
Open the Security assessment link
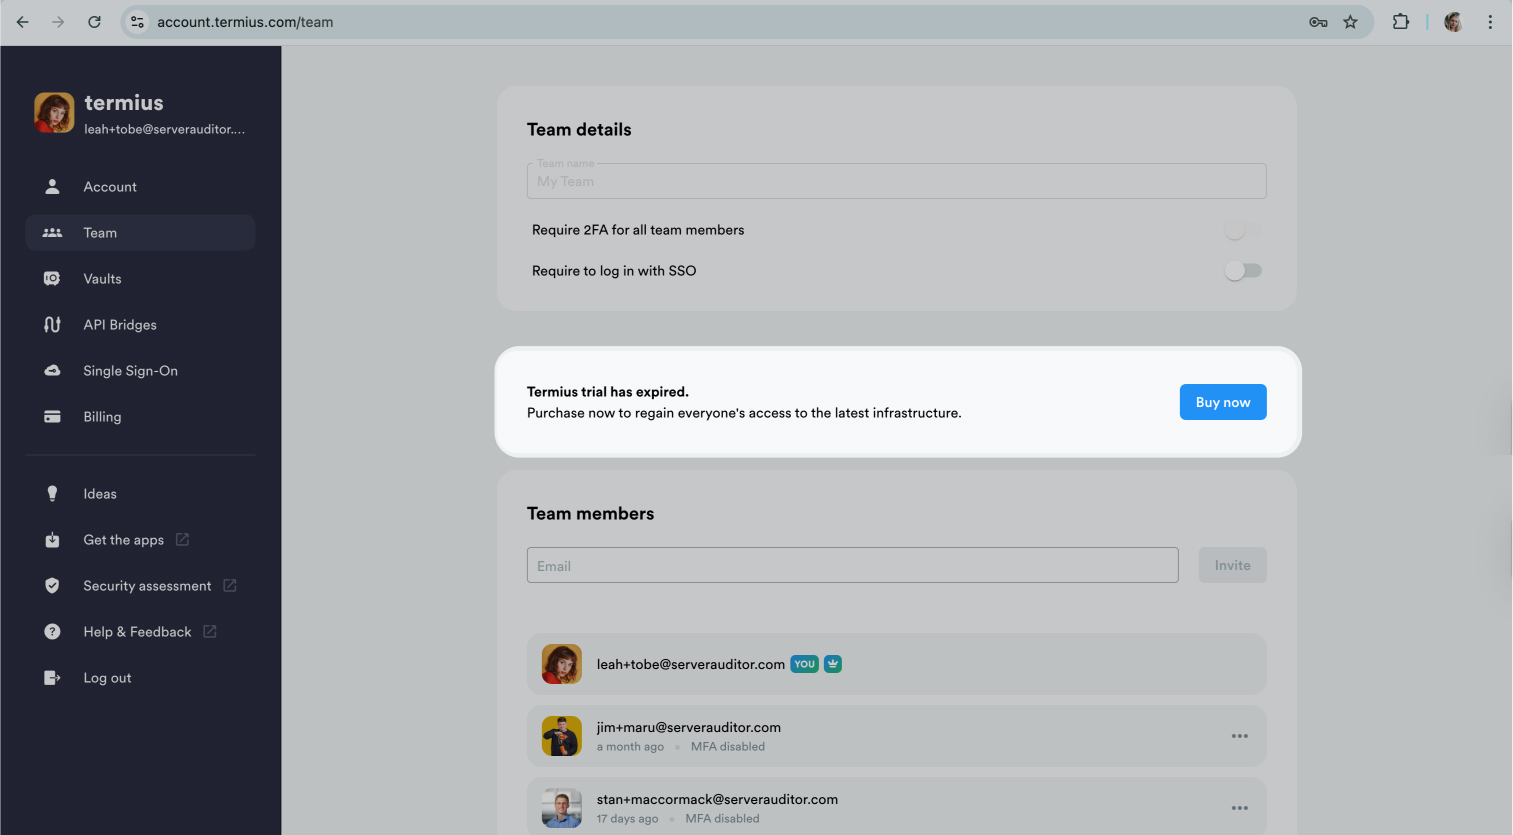[x=140, y=586]
